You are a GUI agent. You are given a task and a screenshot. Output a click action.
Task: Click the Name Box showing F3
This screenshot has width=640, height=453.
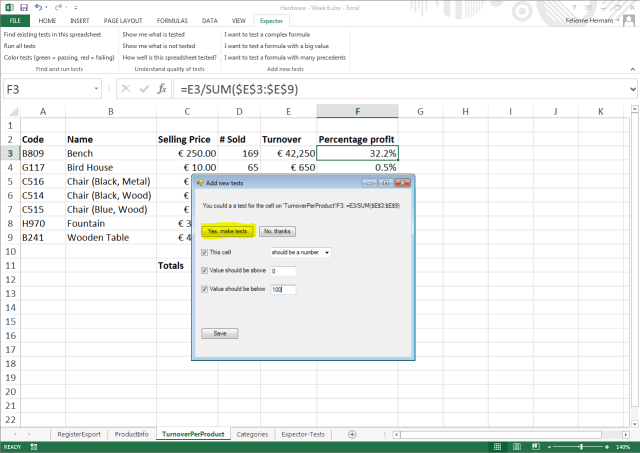(47, 89)
